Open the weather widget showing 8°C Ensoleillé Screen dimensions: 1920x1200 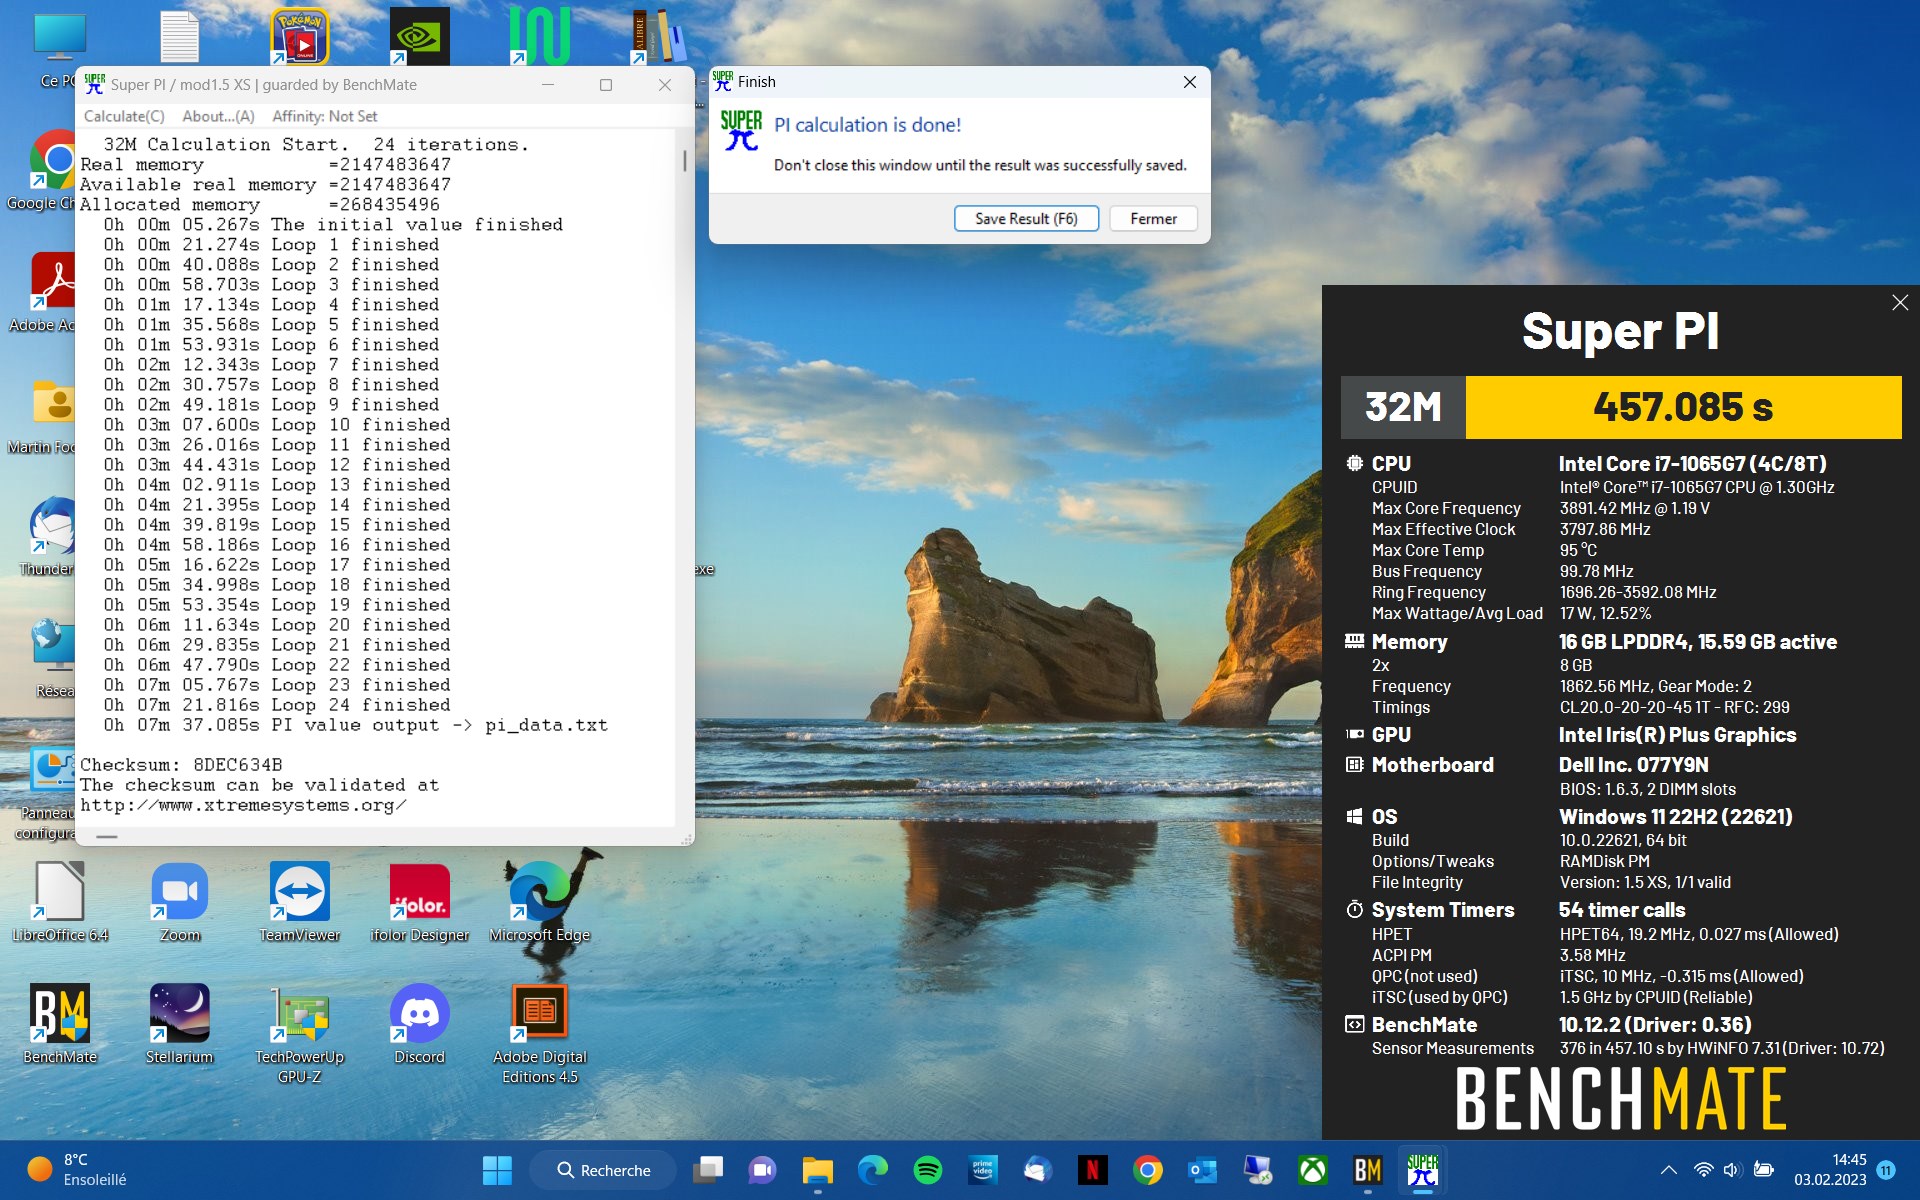coord(78,1170)
